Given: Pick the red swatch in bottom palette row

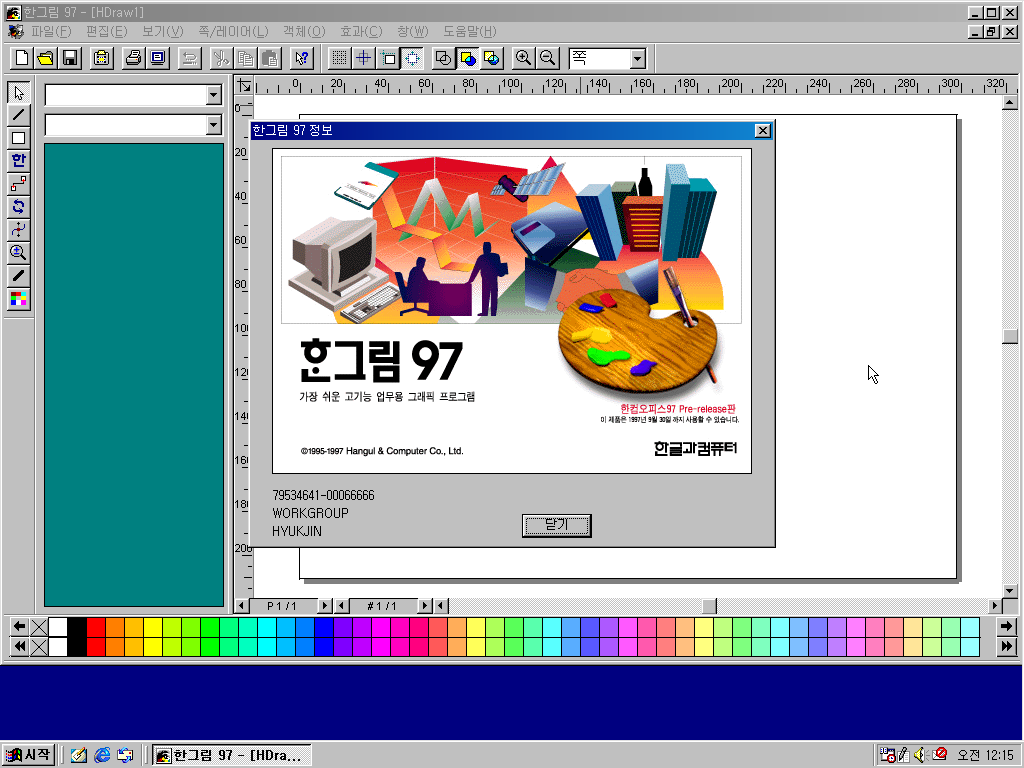Looking at the screenshot, I should (x=96, y=647).
